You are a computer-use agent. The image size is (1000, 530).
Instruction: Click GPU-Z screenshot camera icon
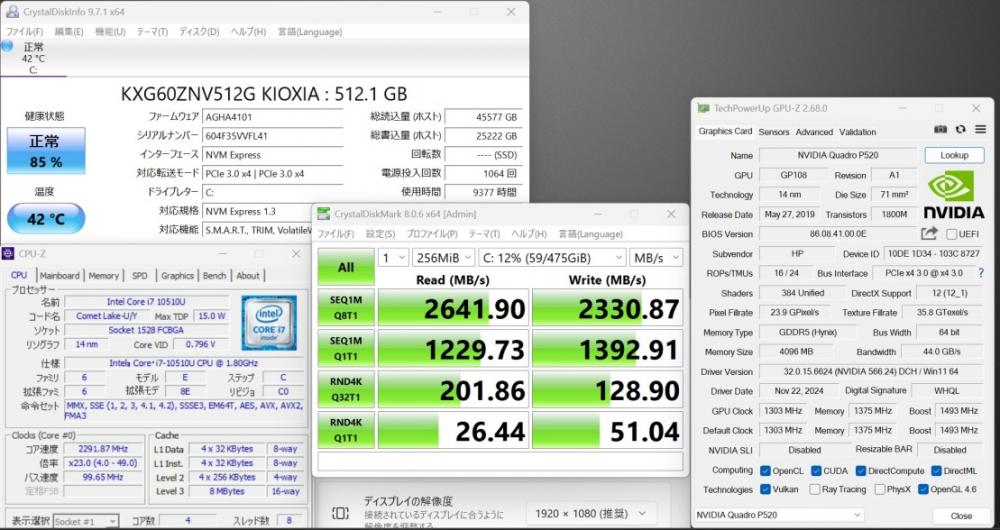pos(940,129)
